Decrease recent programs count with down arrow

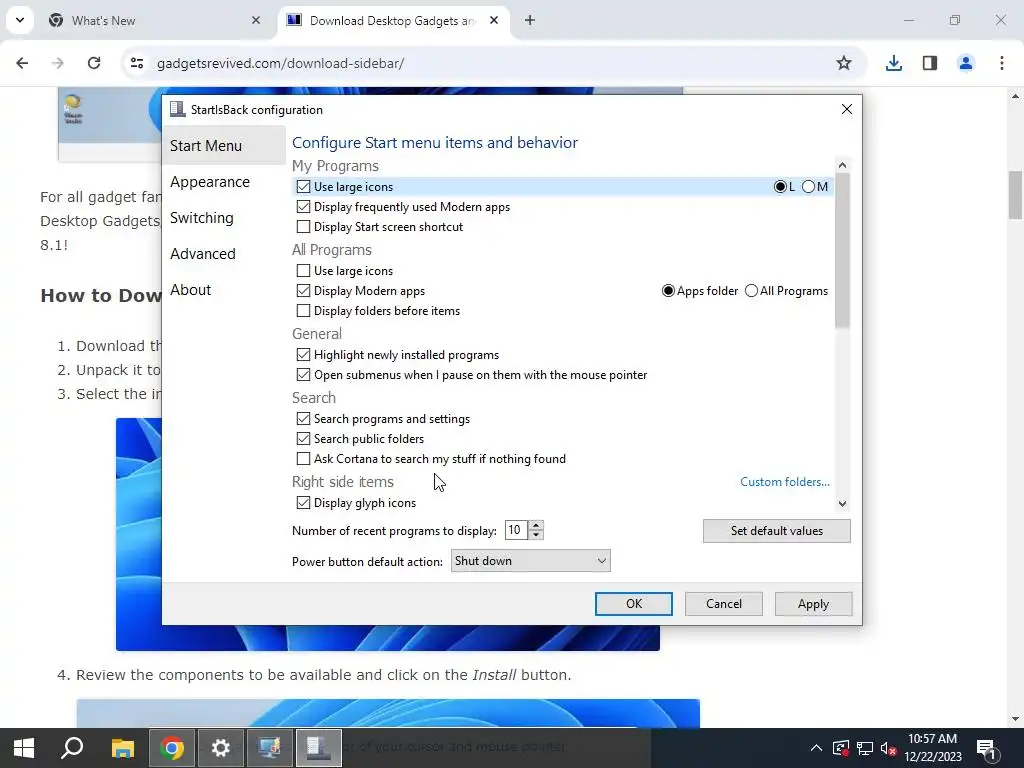(536, 535)
